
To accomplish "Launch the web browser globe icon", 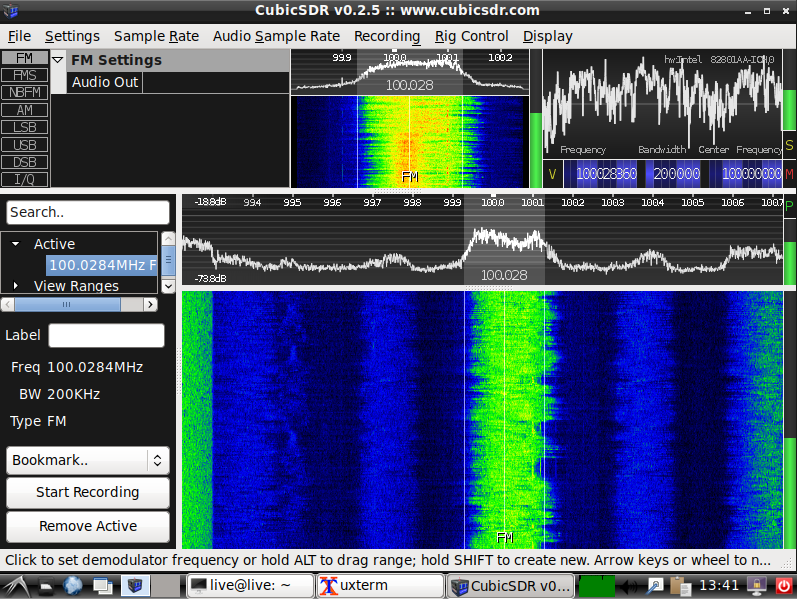I will point(73,586).
